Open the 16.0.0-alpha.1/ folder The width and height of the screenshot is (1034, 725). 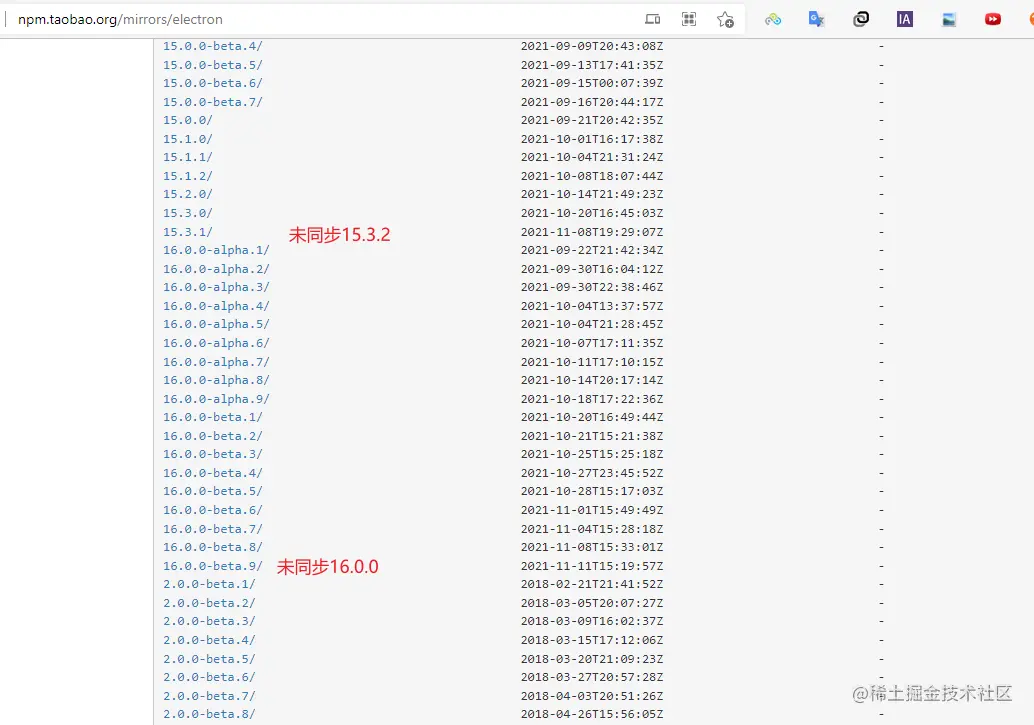pyautogui.click(x=216, y=250)
